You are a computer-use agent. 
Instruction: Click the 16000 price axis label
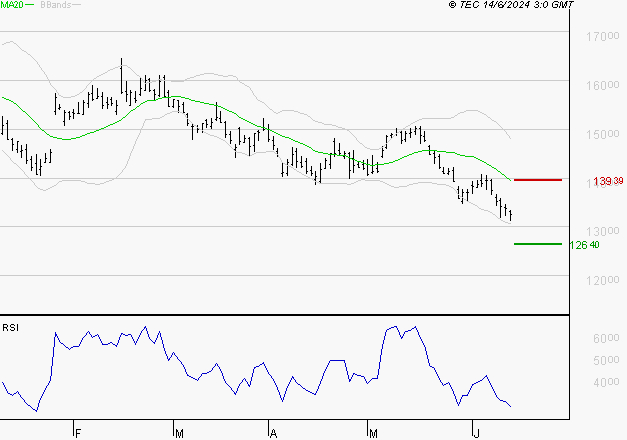(603, 85)
